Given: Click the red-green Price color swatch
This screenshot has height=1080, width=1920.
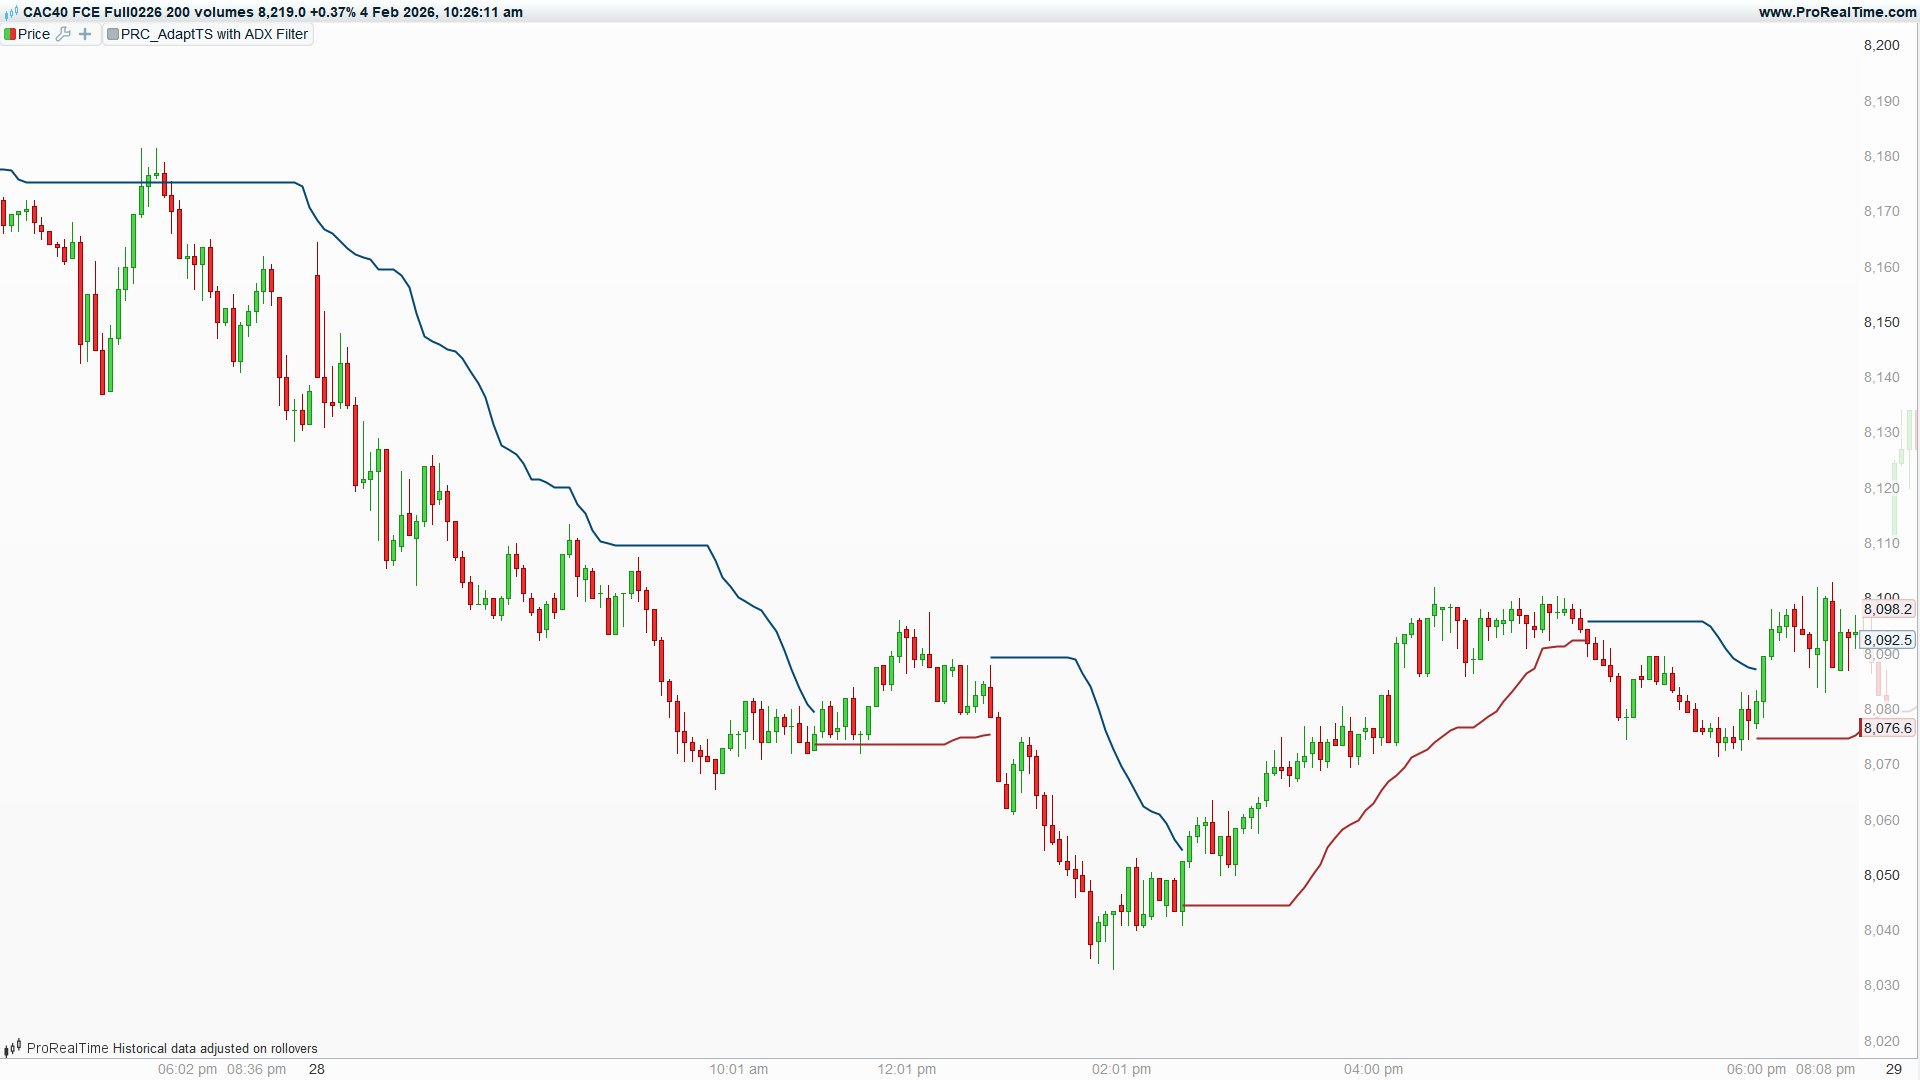Looking at the screenshot, I should tap(10, 34).
